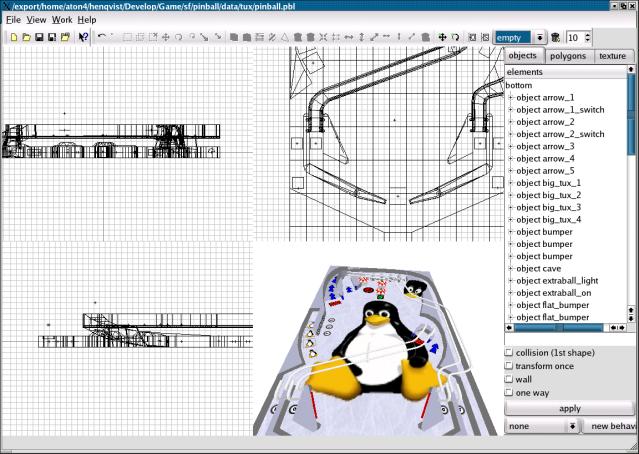Select the object extraball_on row
This screenshot has height=454, width=639.
(553, 293)
